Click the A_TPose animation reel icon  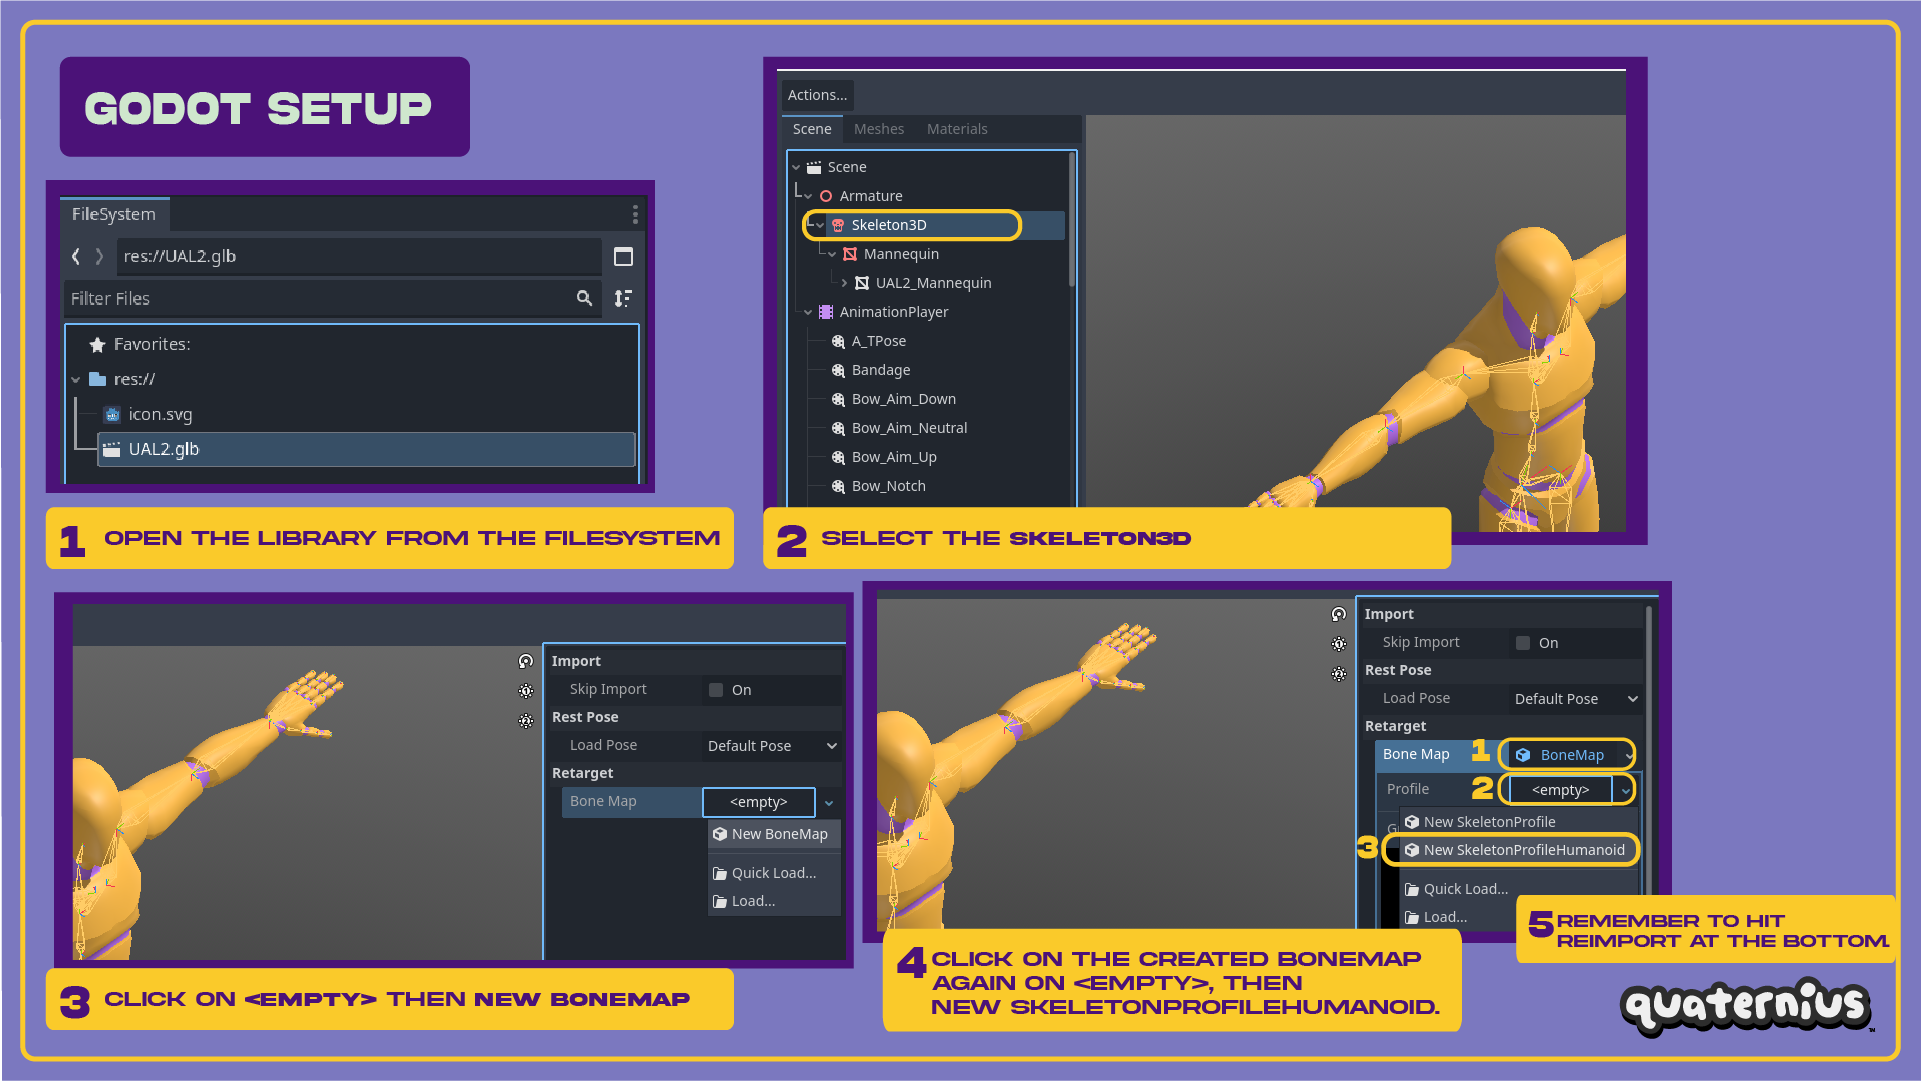click(838, 341)
